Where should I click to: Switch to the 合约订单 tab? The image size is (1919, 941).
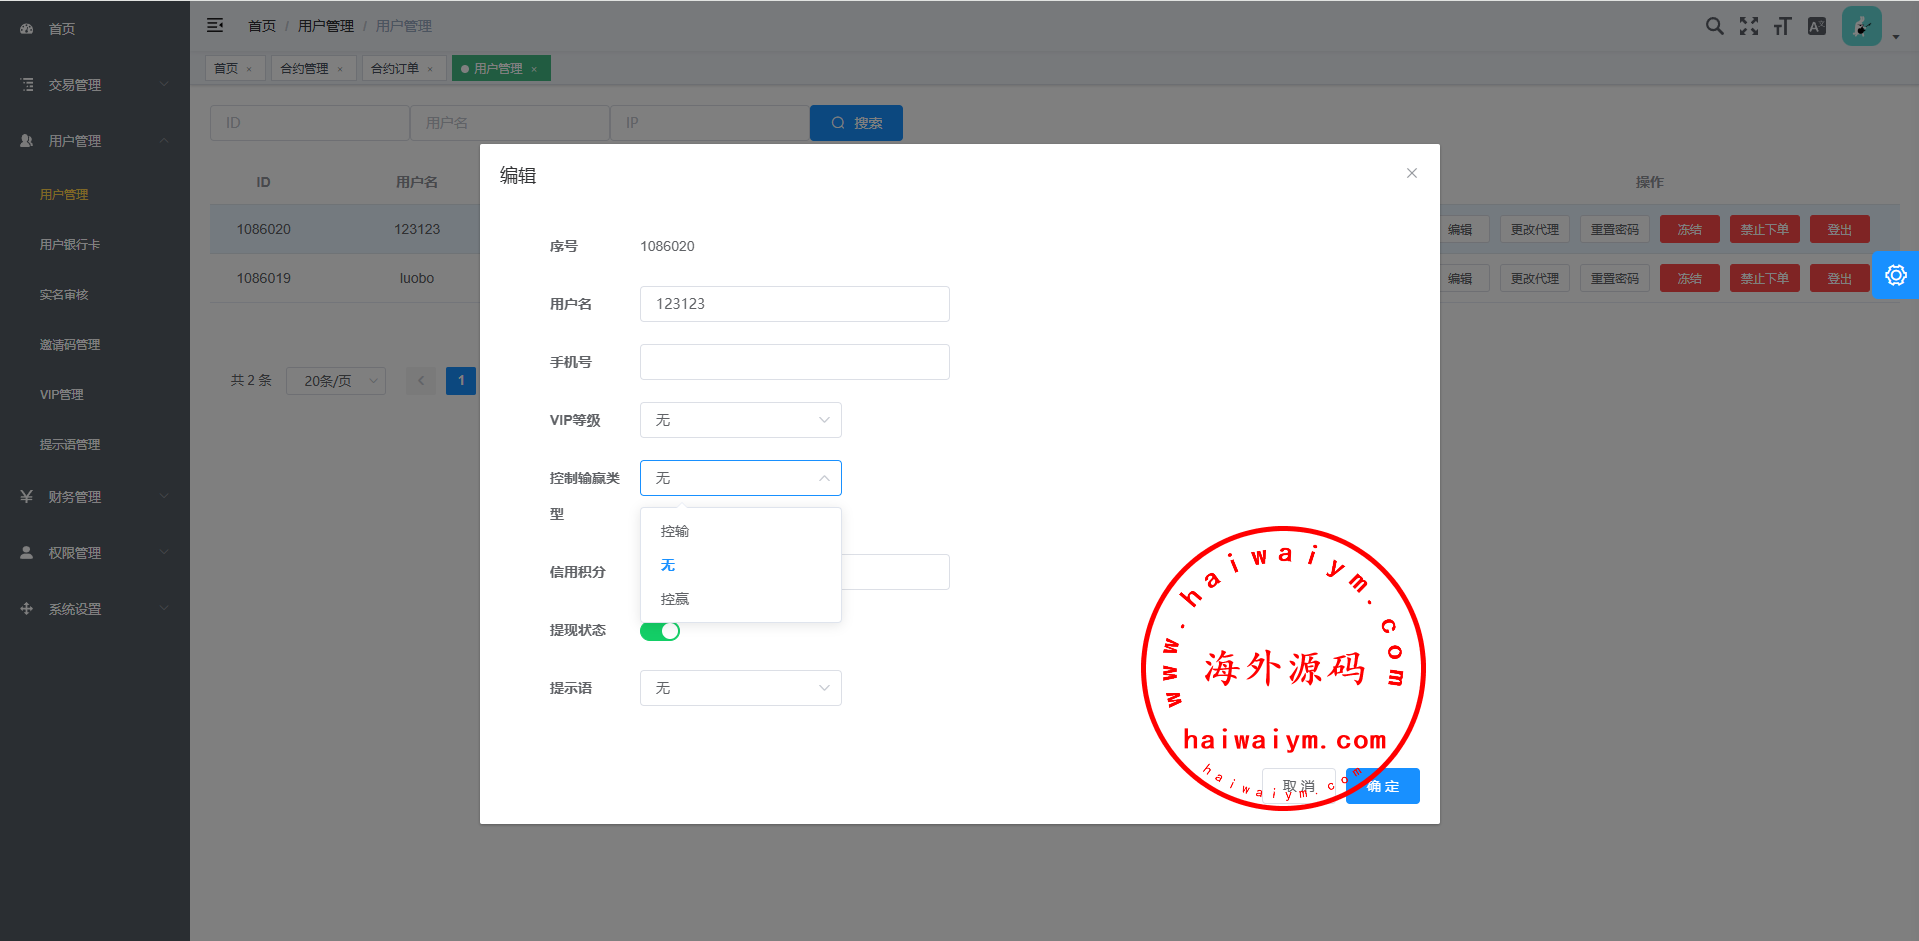pyautogui.click(x=395, y=69)
